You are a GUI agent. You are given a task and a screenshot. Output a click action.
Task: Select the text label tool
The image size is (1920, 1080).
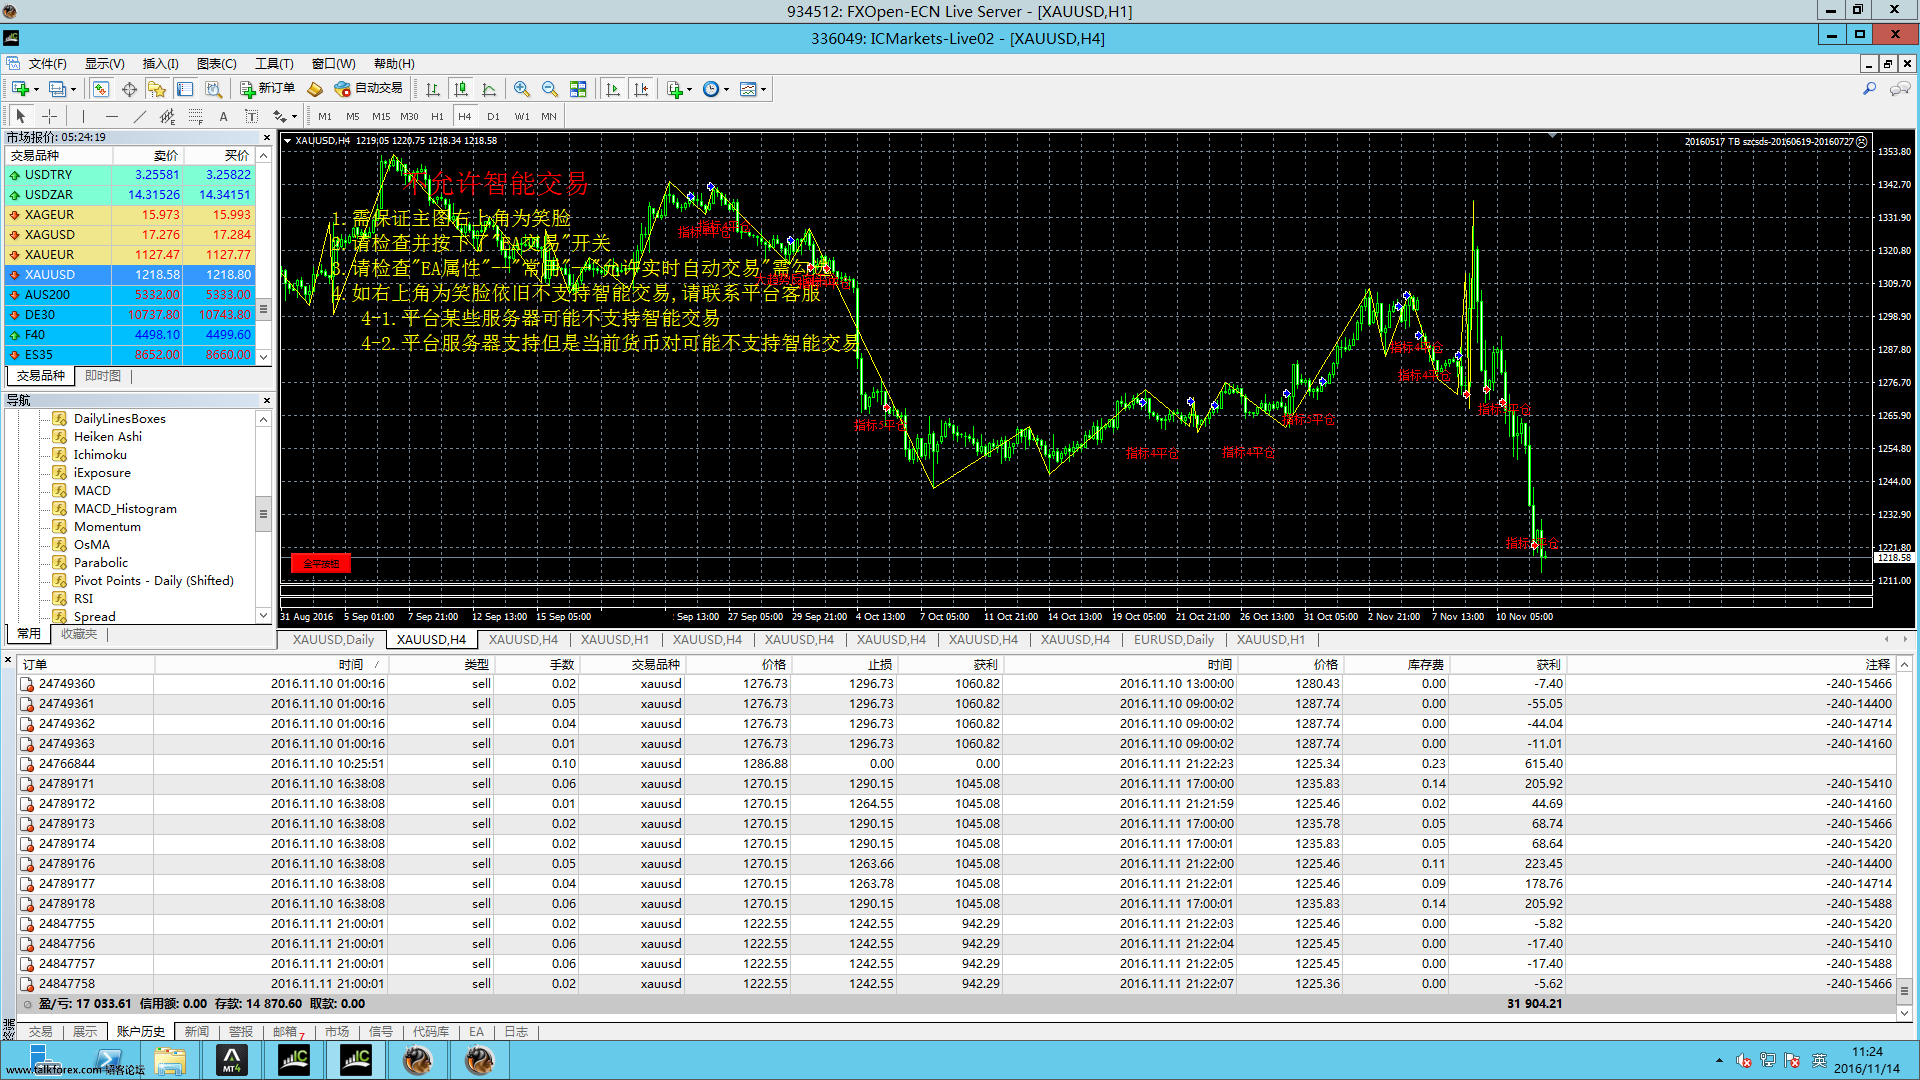coord(251,116)
